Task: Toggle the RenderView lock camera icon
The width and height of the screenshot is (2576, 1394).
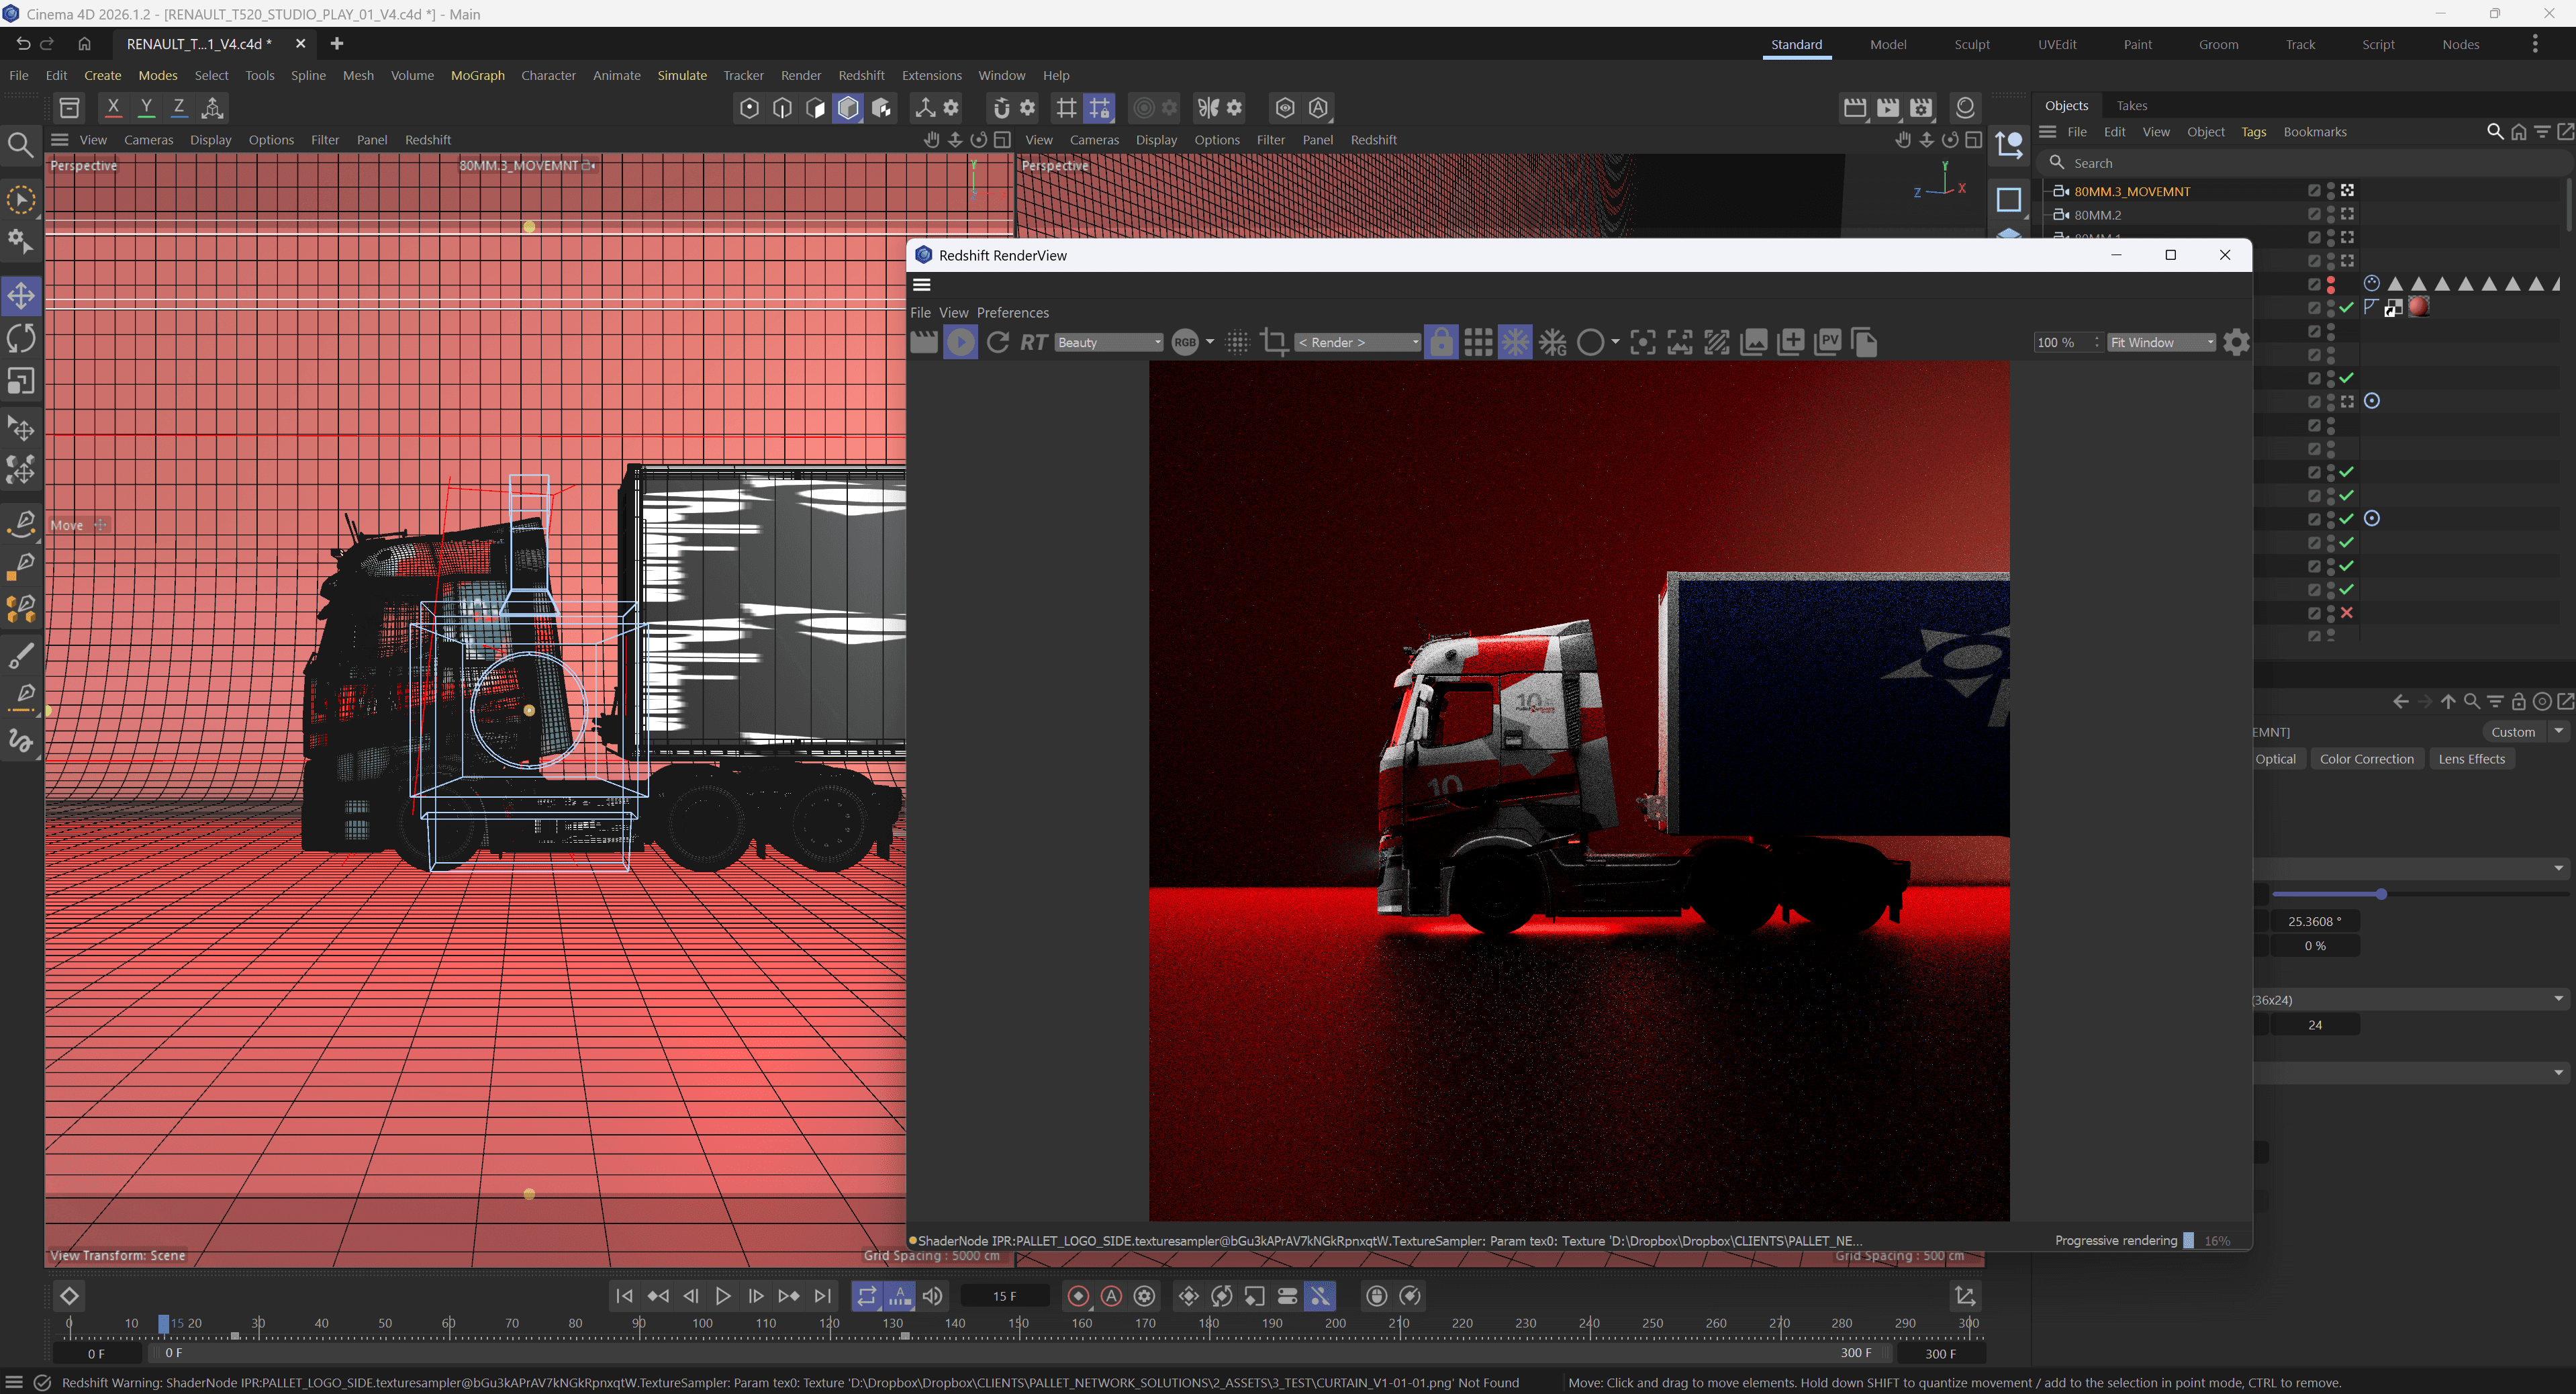Action: point(1440,342)
